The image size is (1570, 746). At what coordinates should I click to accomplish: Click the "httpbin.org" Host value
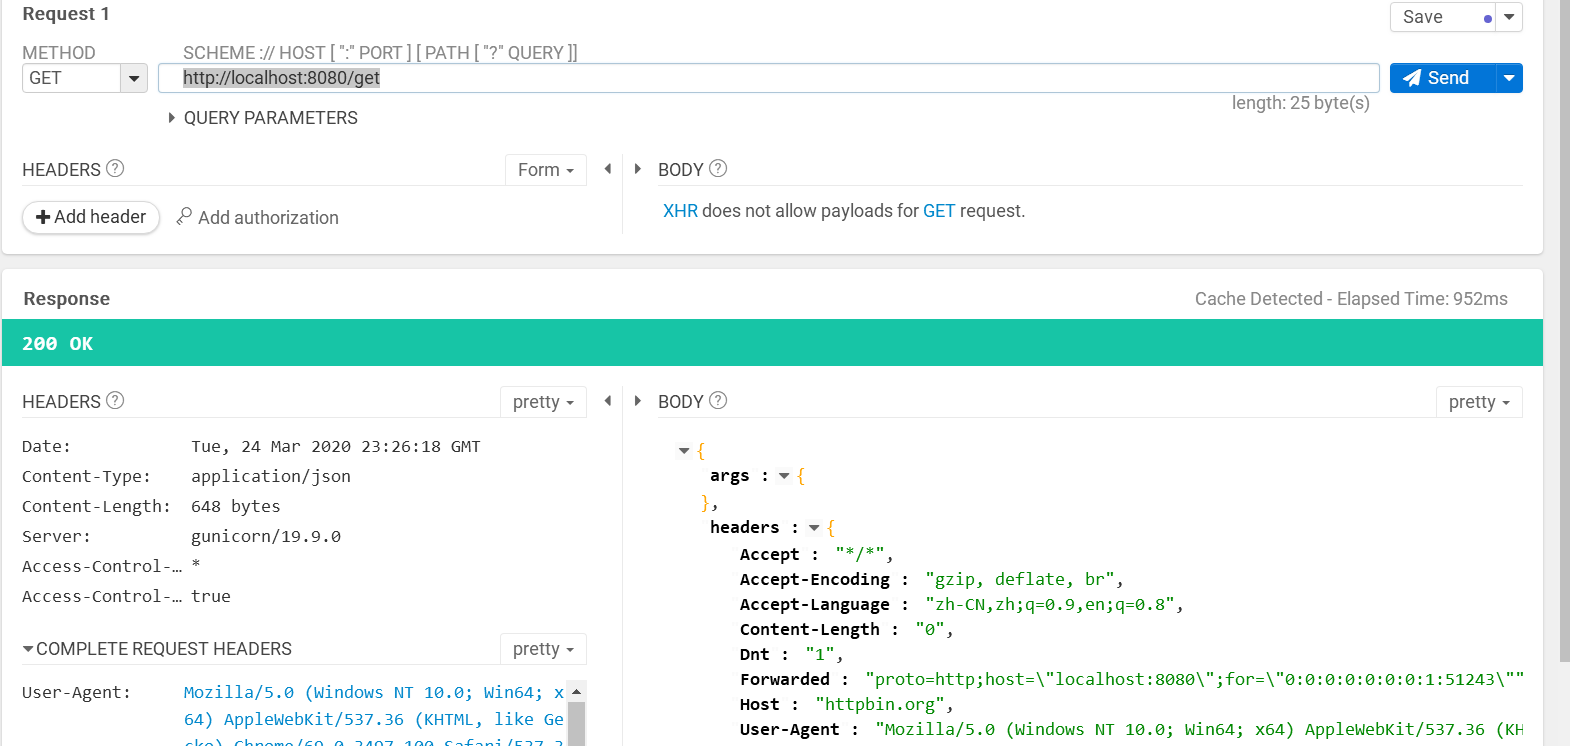[x=879, y=705]
